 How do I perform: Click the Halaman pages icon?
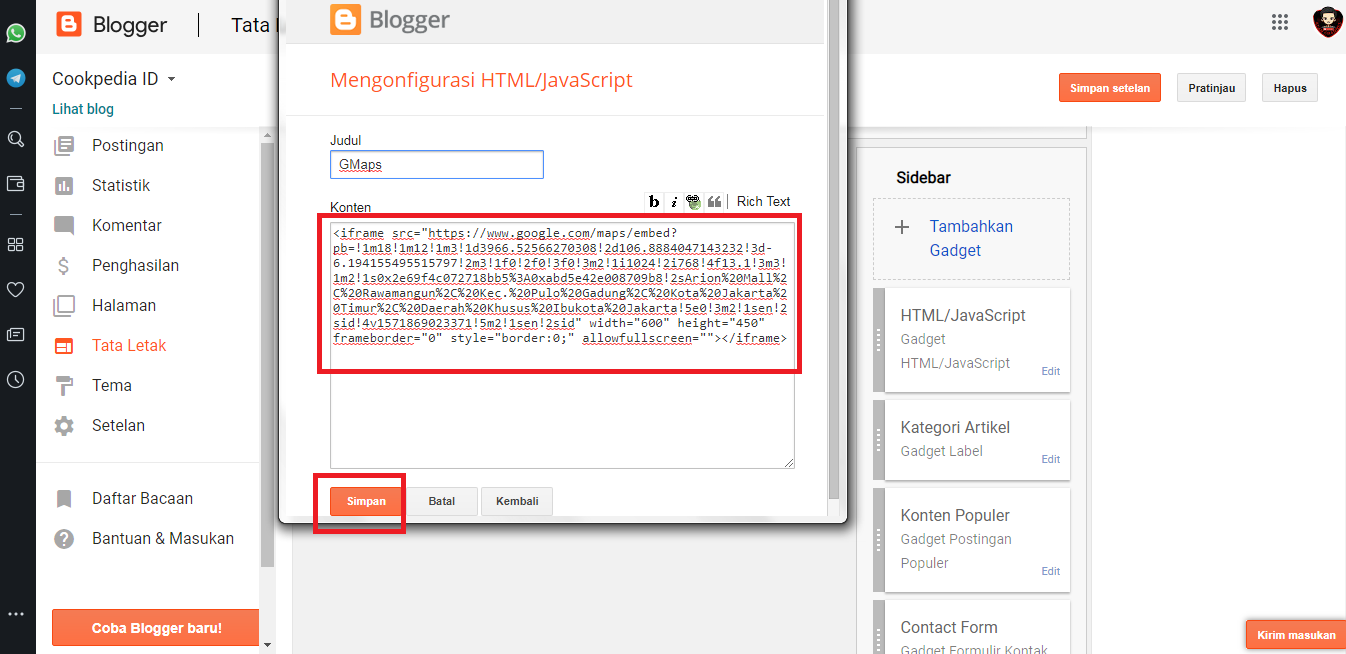coord(64,305)
